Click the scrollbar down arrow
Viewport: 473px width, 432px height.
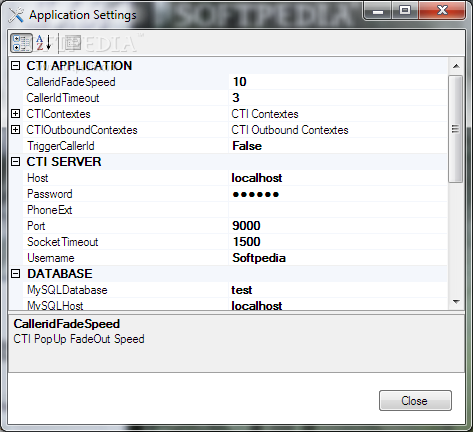(456, 302)
